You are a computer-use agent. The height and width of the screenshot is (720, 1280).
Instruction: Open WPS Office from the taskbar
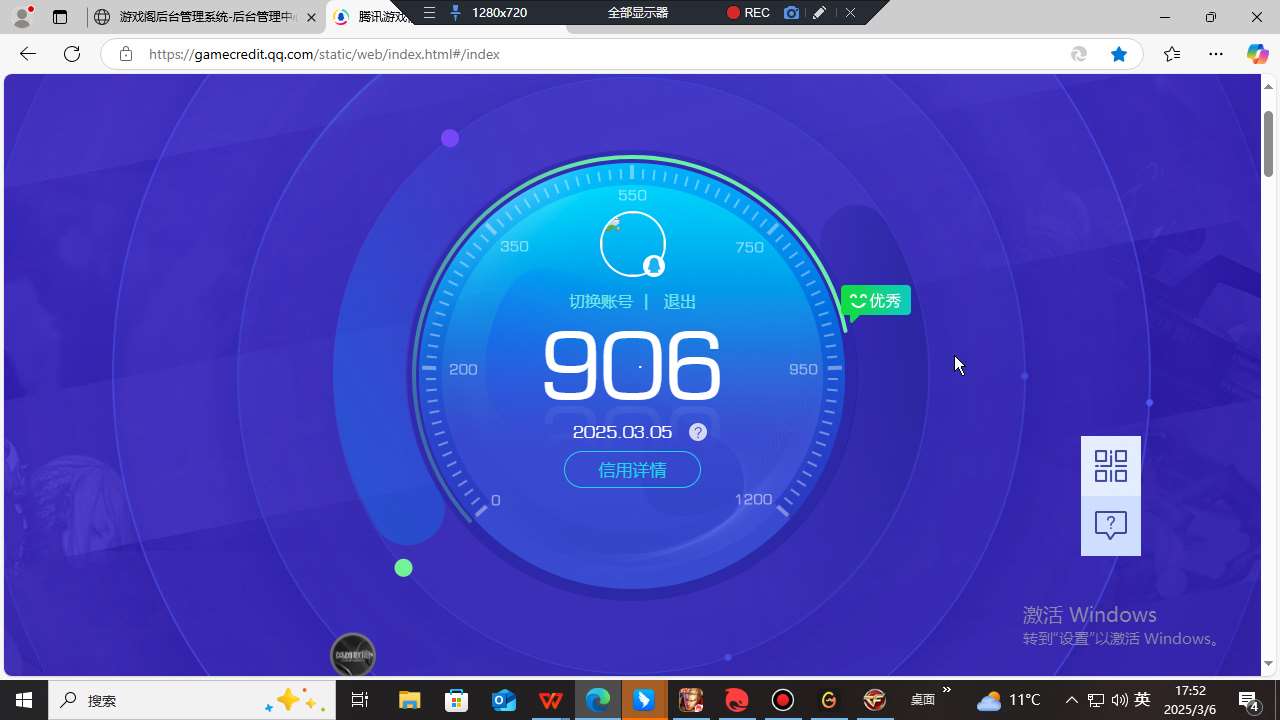551,700
